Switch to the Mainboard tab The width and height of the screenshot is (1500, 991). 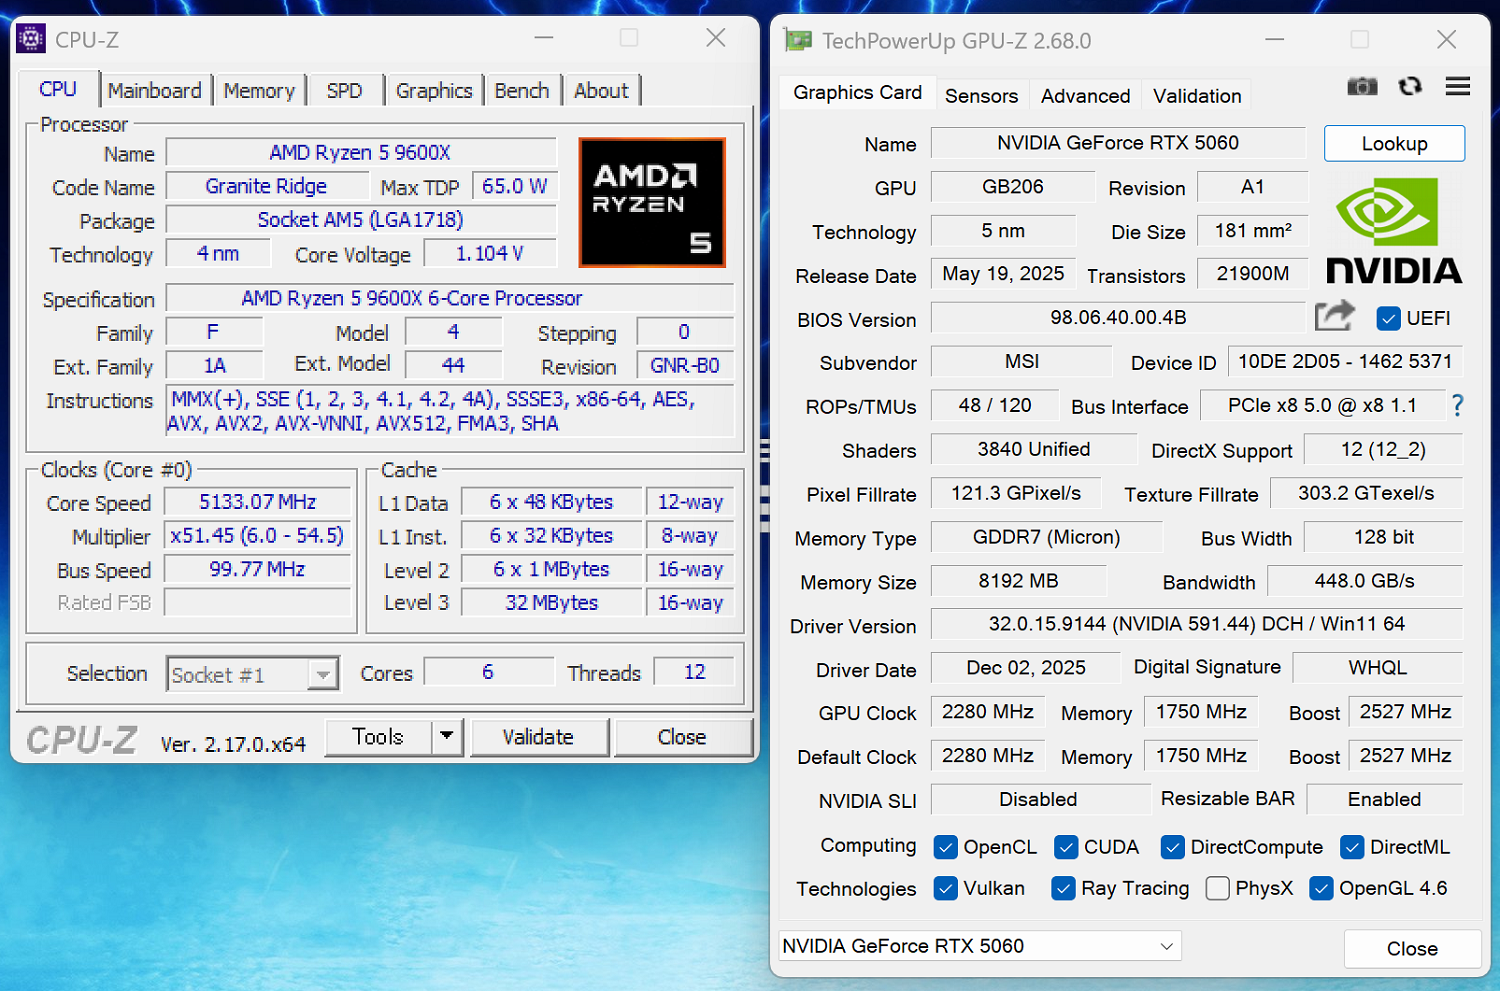point(155,91)
